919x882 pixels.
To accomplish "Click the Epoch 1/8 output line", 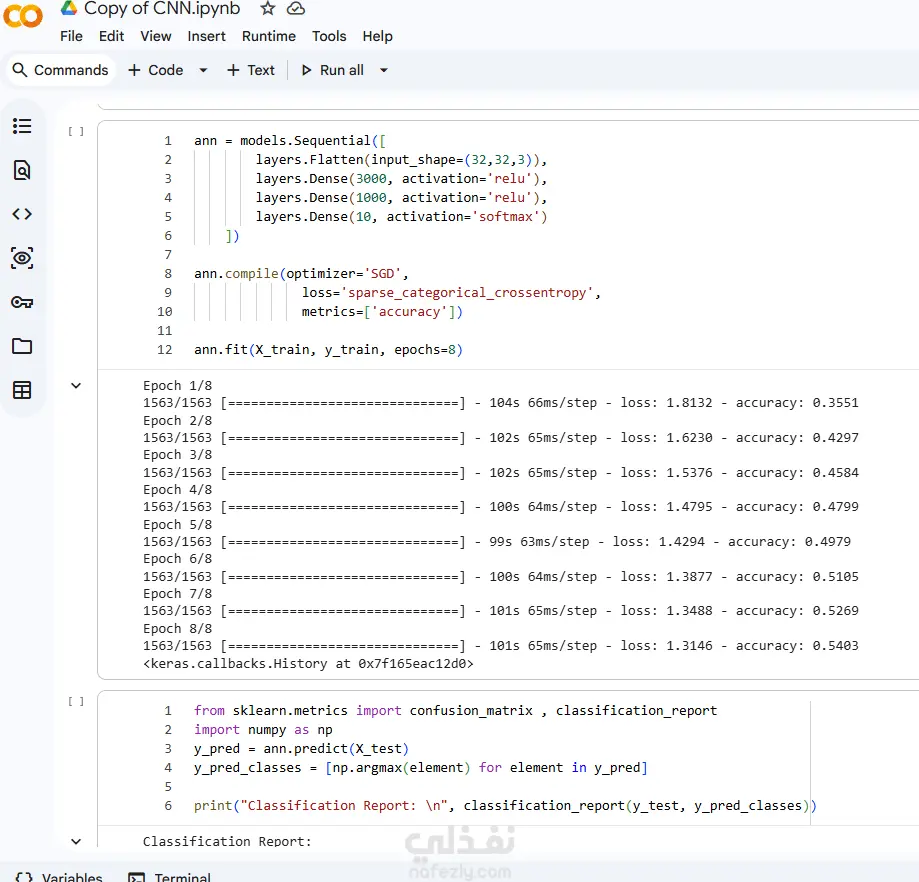I will [x=178, y=386].
